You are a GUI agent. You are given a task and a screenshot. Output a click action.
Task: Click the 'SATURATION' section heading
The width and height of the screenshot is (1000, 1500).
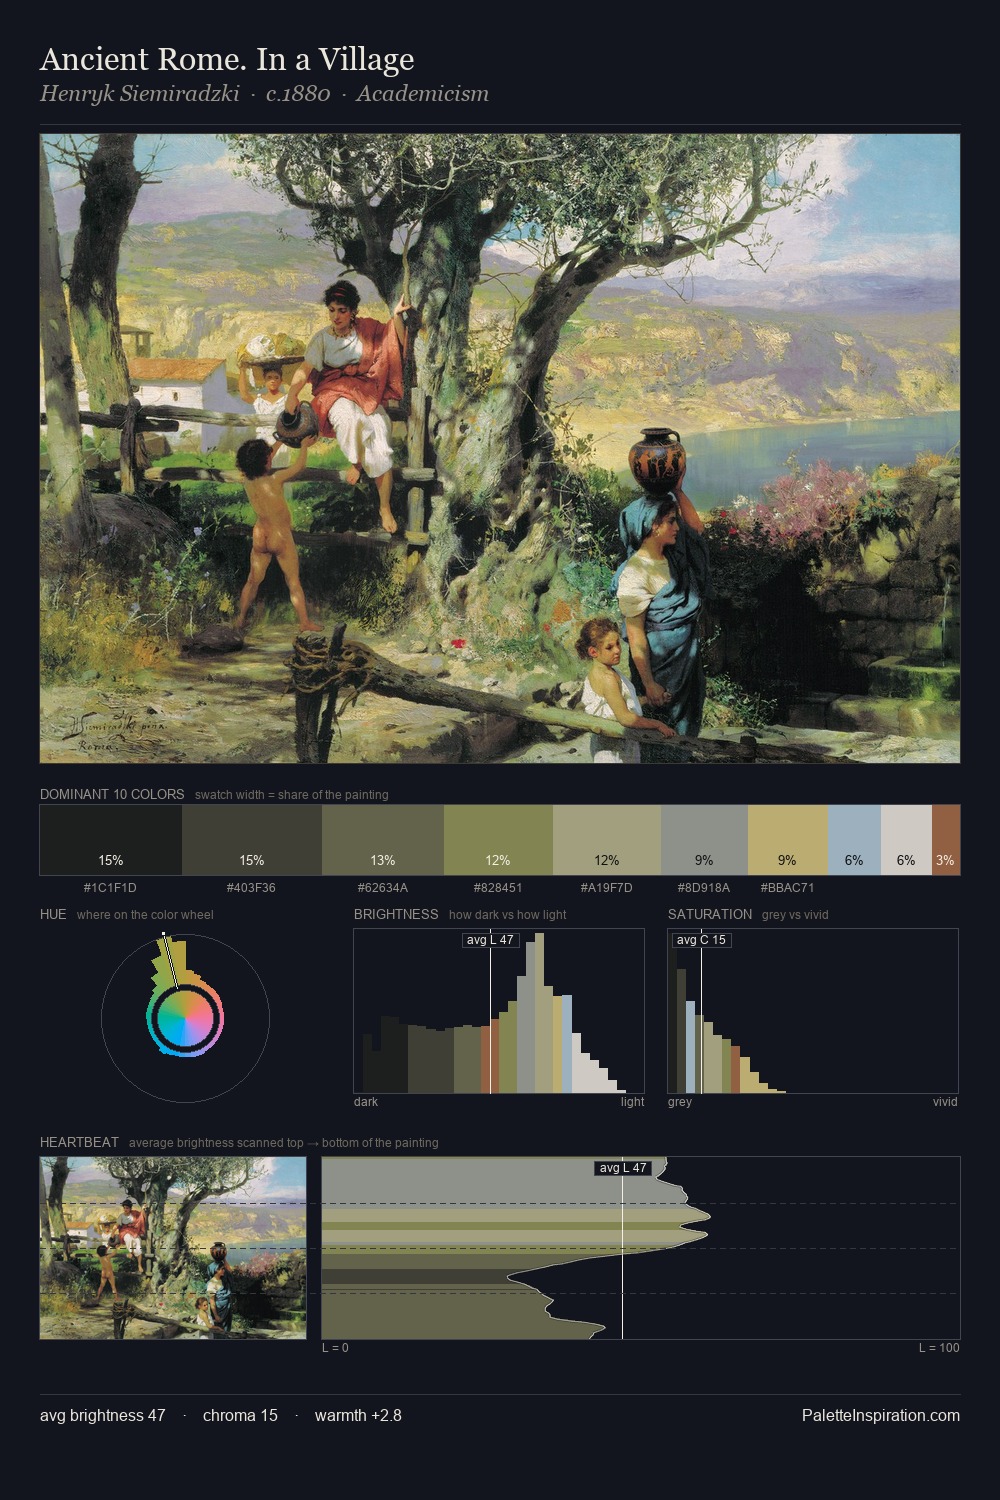(x=710, y=914)
